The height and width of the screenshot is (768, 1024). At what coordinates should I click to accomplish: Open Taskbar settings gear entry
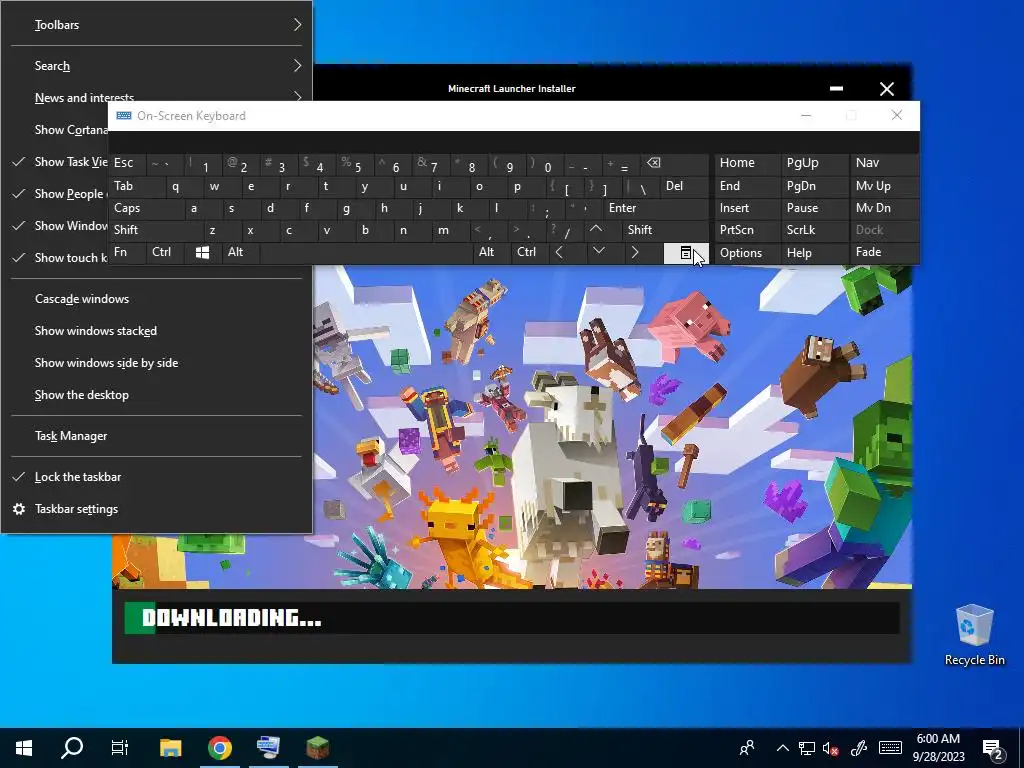[157, 509]
